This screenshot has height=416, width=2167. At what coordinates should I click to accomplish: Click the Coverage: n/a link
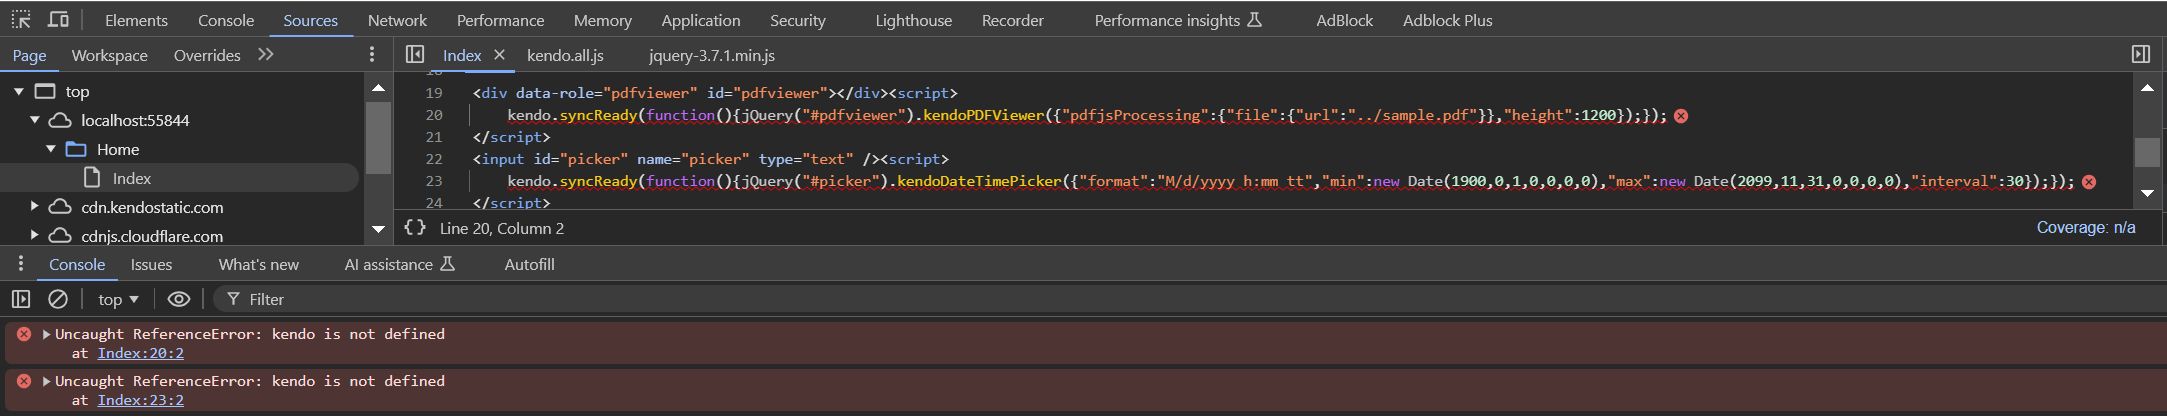[2086, 228]
